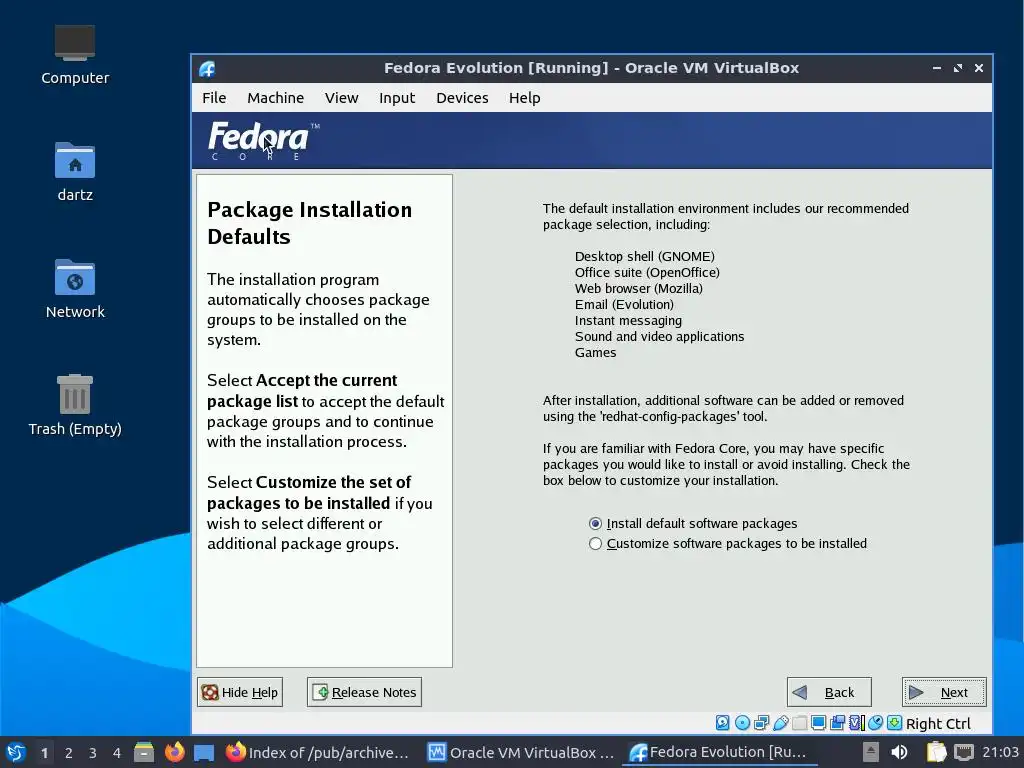The height and width of the screenshot is (768, 1024).
Task: Open the start menu bird icon in taskbar
Action: point(16,752)
